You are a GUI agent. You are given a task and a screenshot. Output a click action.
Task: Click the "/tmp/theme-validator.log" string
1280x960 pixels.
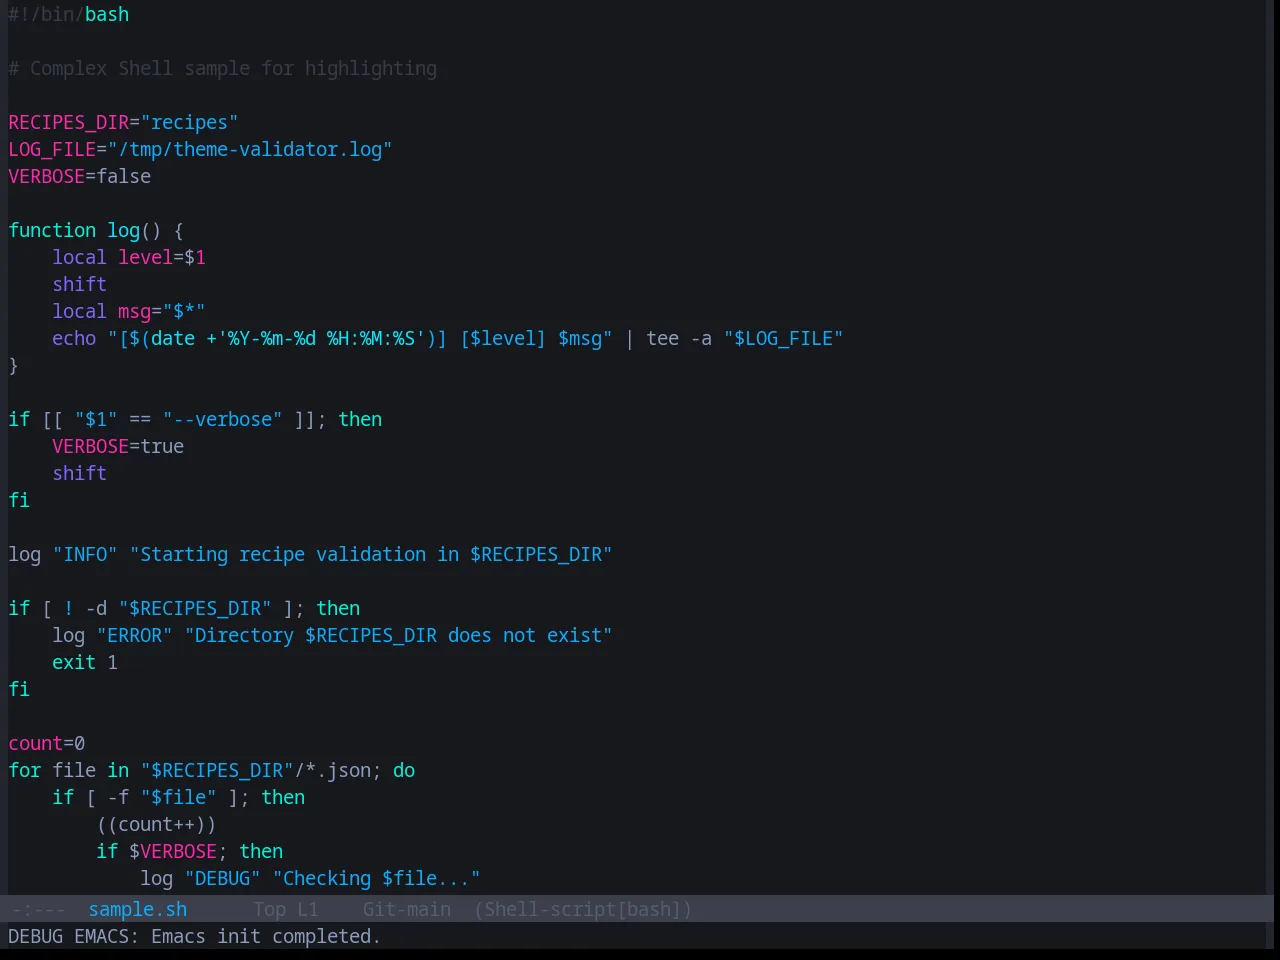tap(250, 149)
